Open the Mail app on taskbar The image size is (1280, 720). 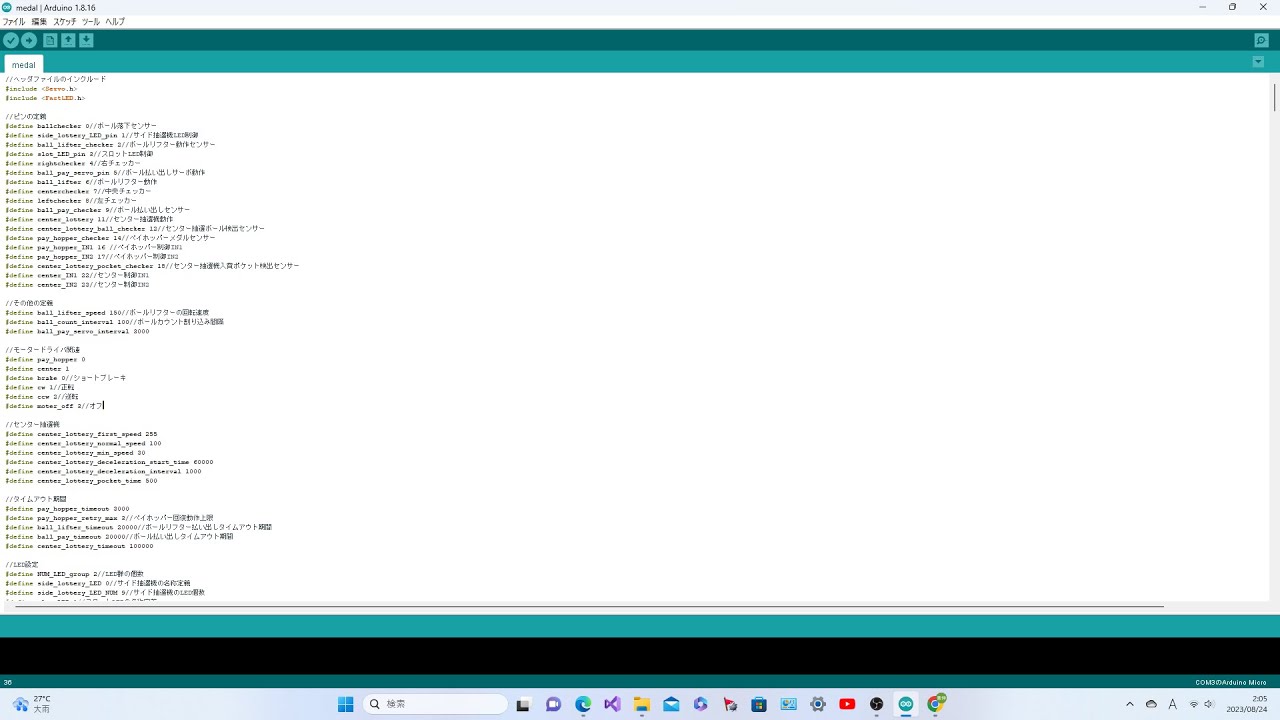[x=671, y=704]
